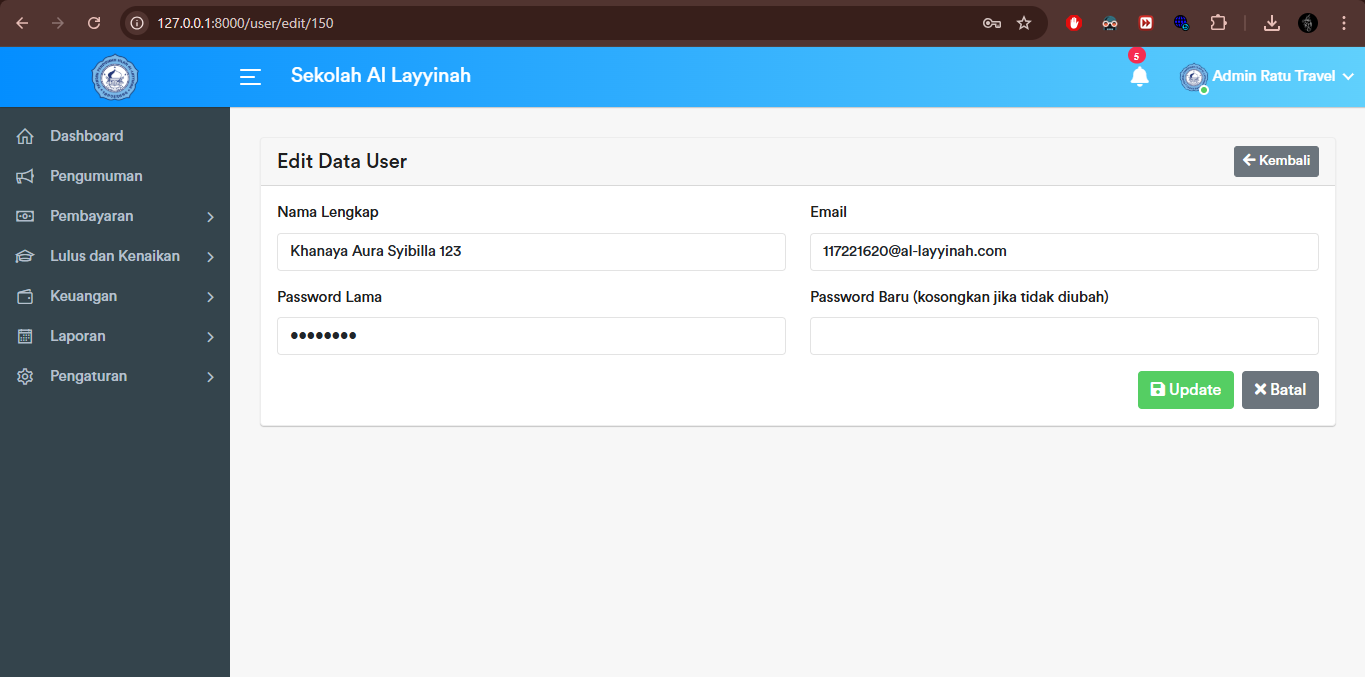Focus the empty Password Baru field
This screenshot has height=677, width=1365.
[x=1063, y=336]
